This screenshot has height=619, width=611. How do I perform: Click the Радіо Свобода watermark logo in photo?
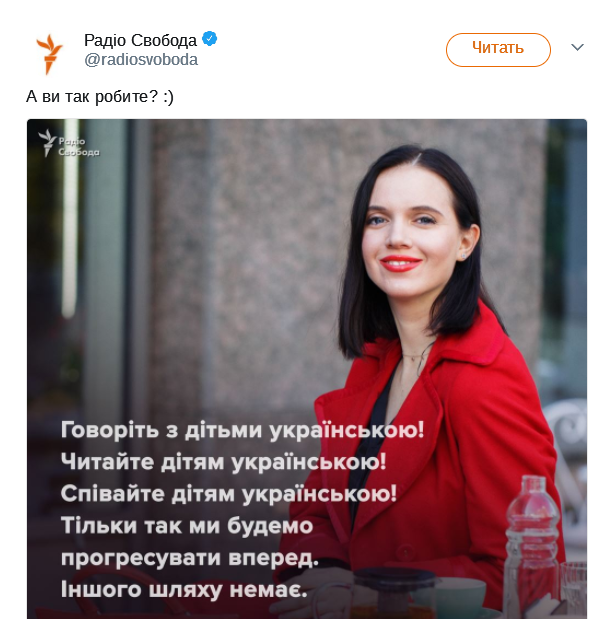point(69,143)
